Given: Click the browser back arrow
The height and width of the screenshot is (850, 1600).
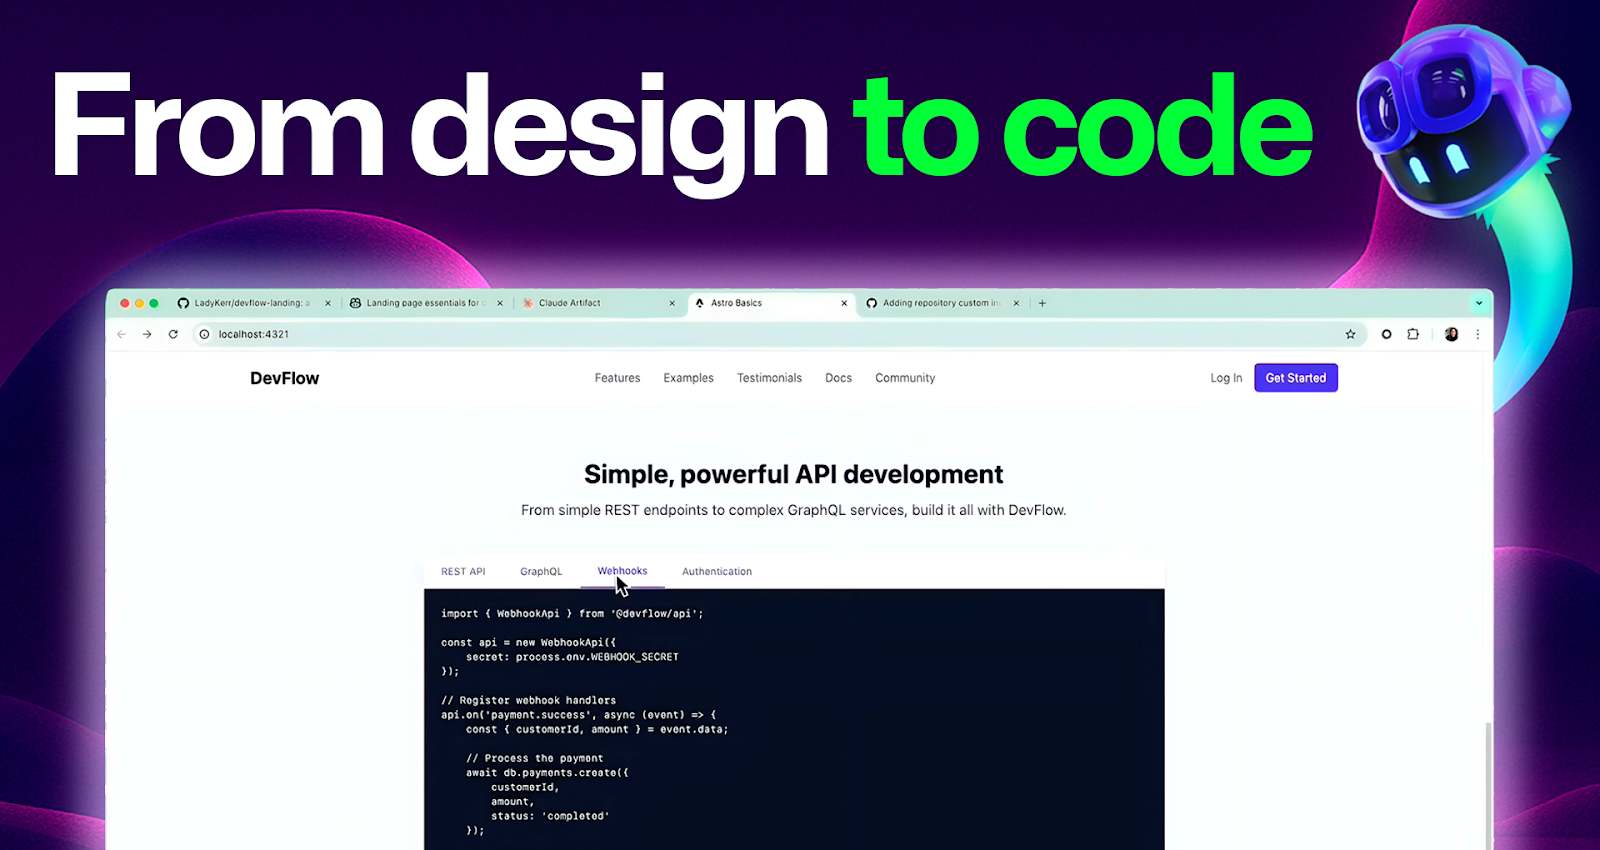Looking at the screenshot, I should 121,334.
